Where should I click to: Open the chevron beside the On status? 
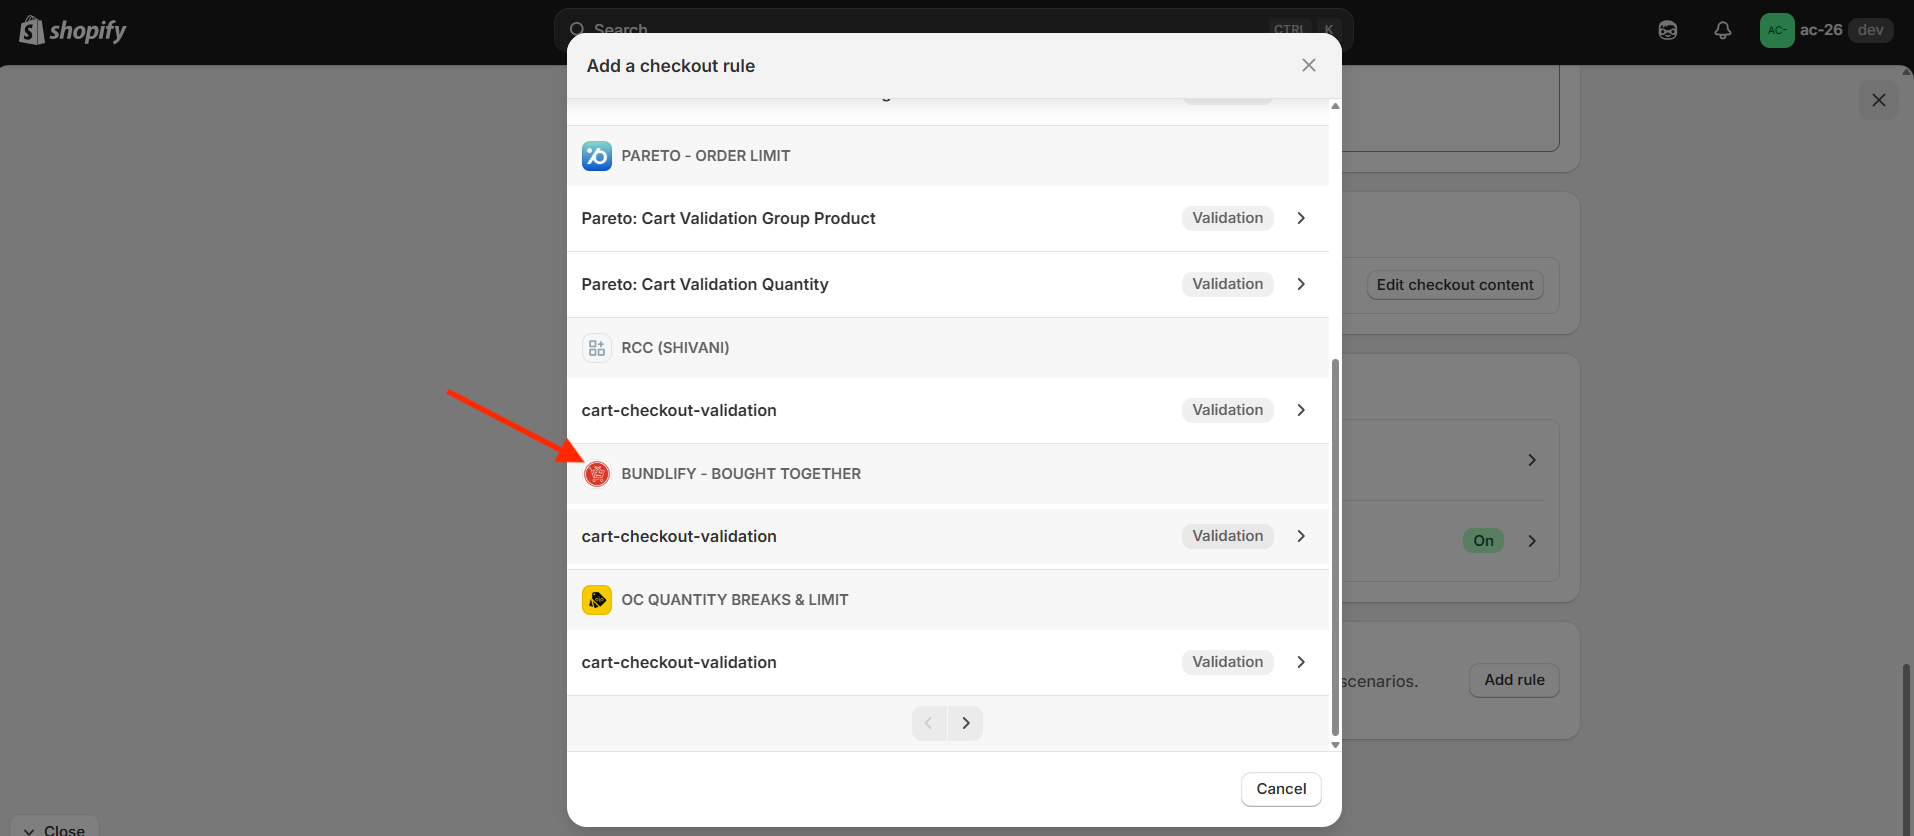pyautogui.click(x=1532, y=541)
